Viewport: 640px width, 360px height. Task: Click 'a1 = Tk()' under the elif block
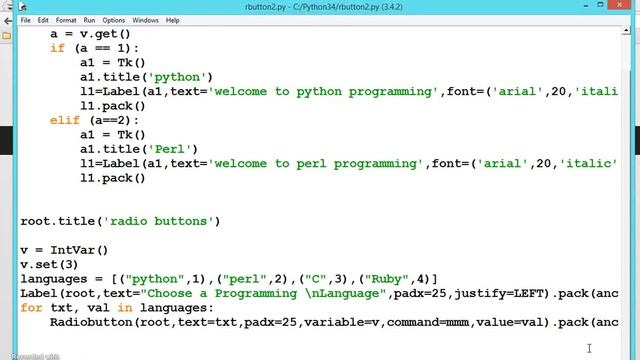113,135
